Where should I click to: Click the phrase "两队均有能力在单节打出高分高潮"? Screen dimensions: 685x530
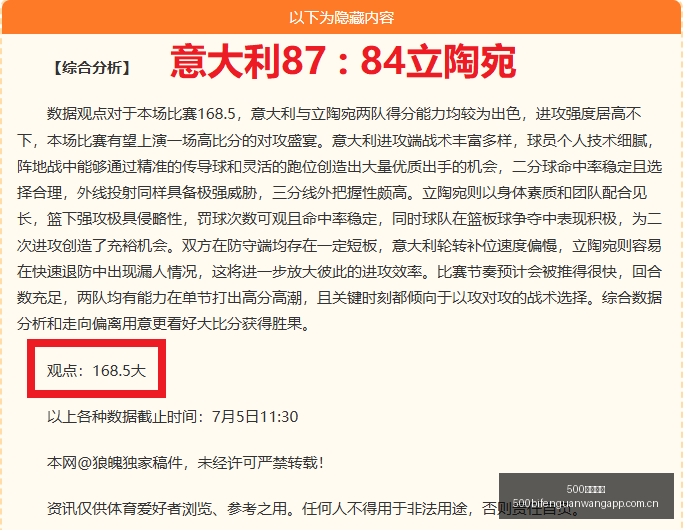(189, 298)
